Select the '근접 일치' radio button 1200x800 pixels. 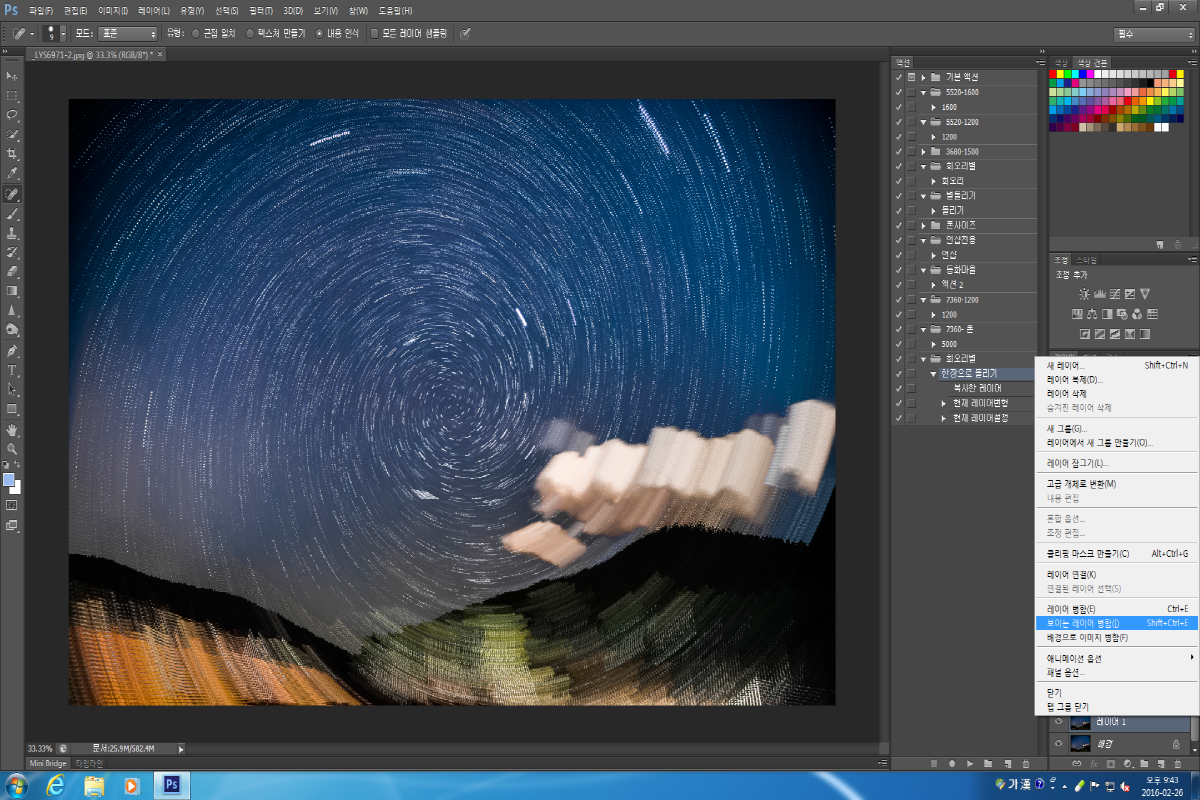coord(195,33)
